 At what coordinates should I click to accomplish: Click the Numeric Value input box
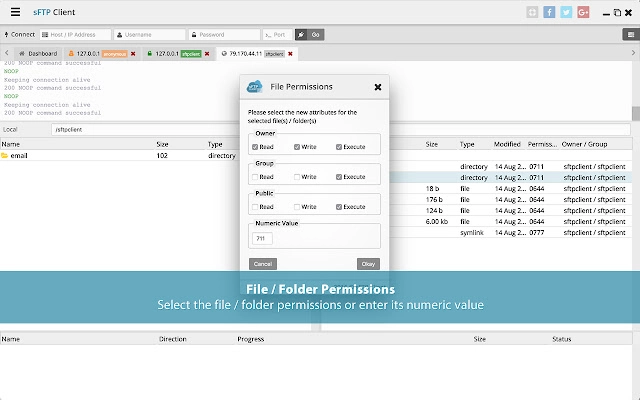[x=262, y=238]
